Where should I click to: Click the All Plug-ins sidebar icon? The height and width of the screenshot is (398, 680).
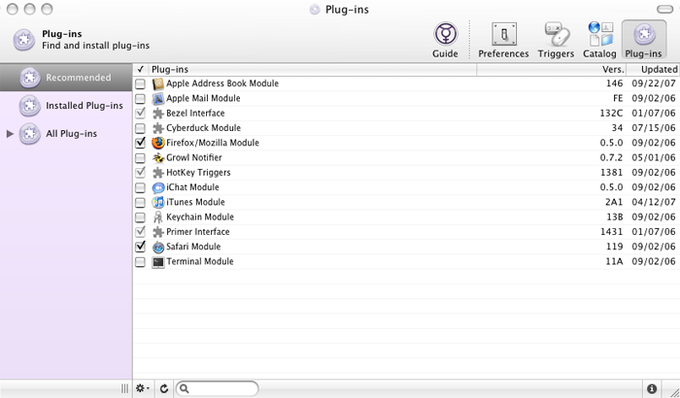pyautogui.click(x=29, y=134)
